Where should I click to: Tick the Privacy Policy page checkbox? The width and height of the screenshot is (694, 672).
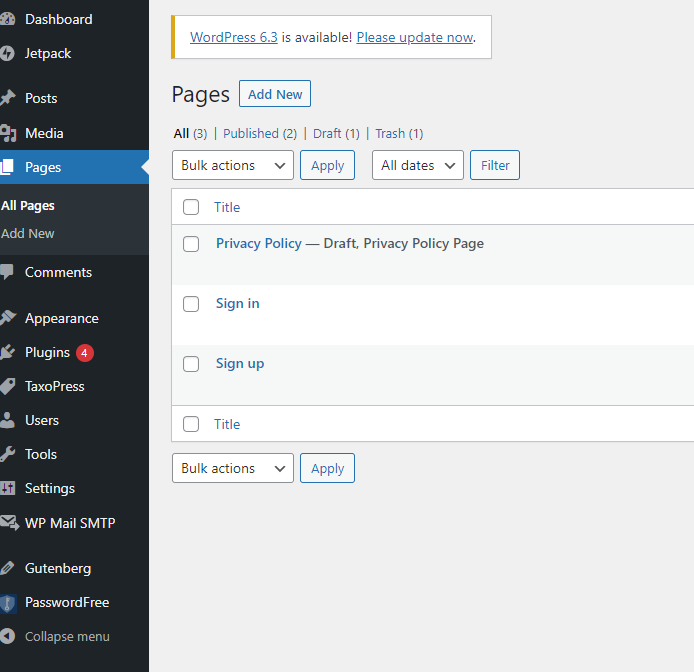(x=191, y=244)
